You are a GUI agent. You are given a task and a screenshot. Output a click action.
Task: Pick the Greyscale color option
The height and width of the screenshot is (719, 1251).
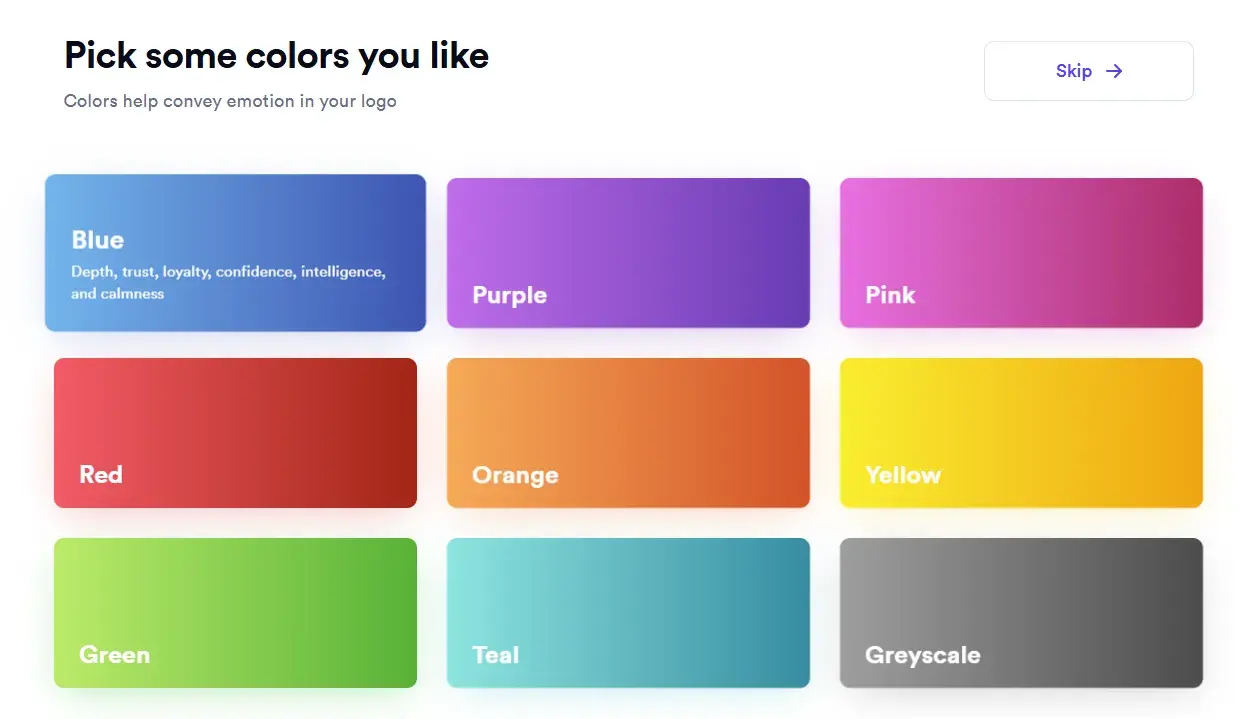(1021, 612)
